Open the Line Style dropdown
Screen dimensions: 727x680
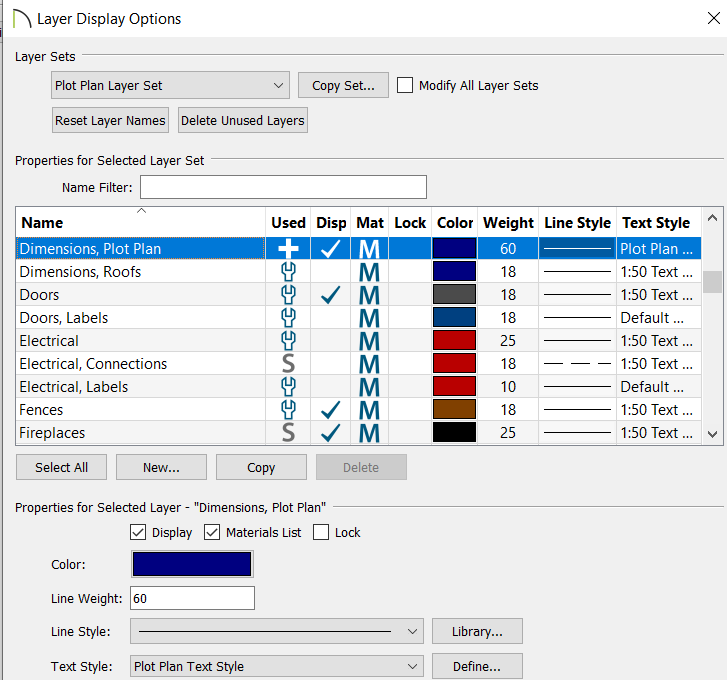pos(277,631)
